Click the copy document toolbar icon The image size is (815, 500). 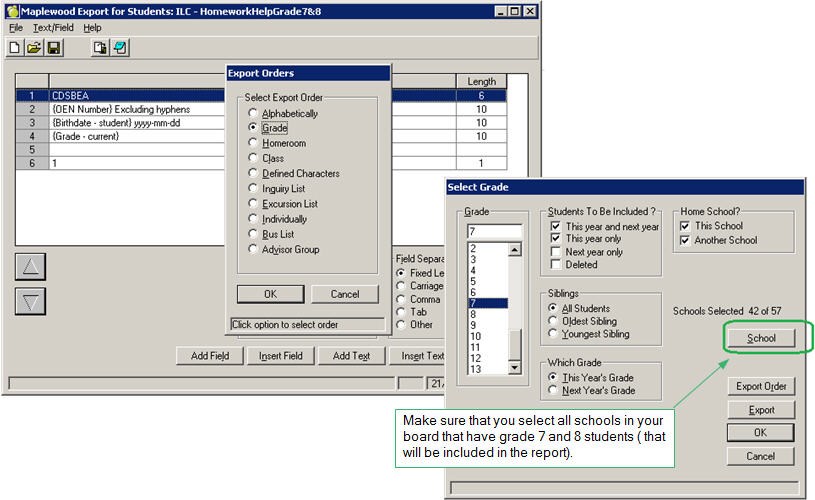(100, 47)
